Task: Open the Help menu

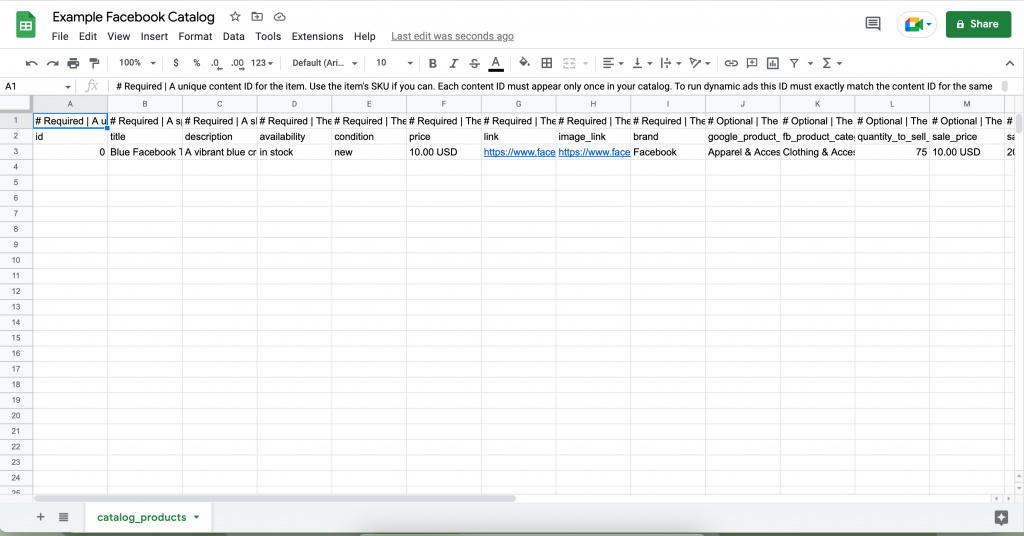Action: 364,37
